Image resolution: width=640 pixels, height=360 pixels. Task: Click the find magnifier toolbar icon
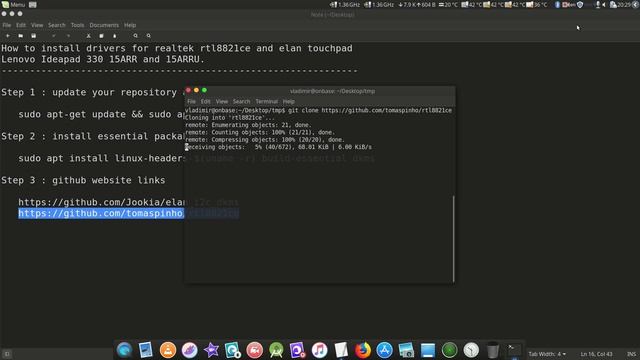[x=136, y=36]
